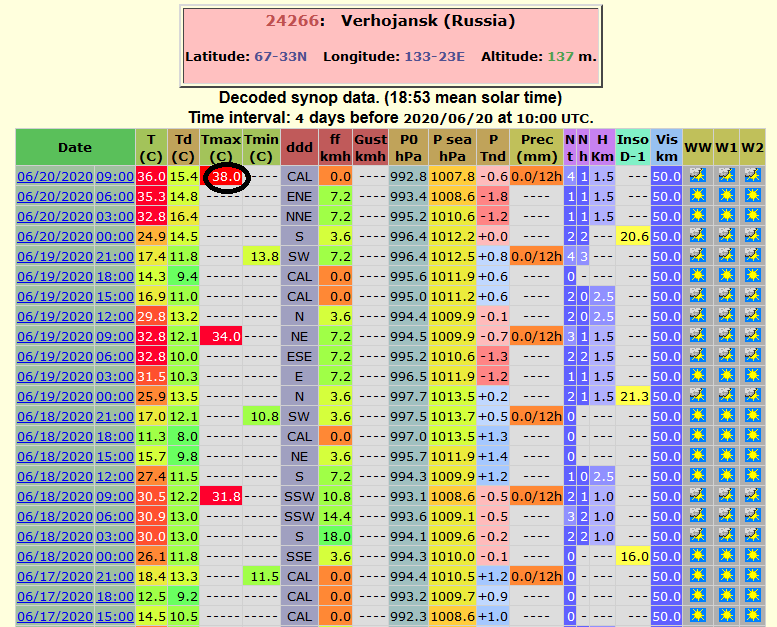Select the temperature value 36.0
Image resolution: width=777 pixels, height=627 pixels.
click(x=151, y=176)
